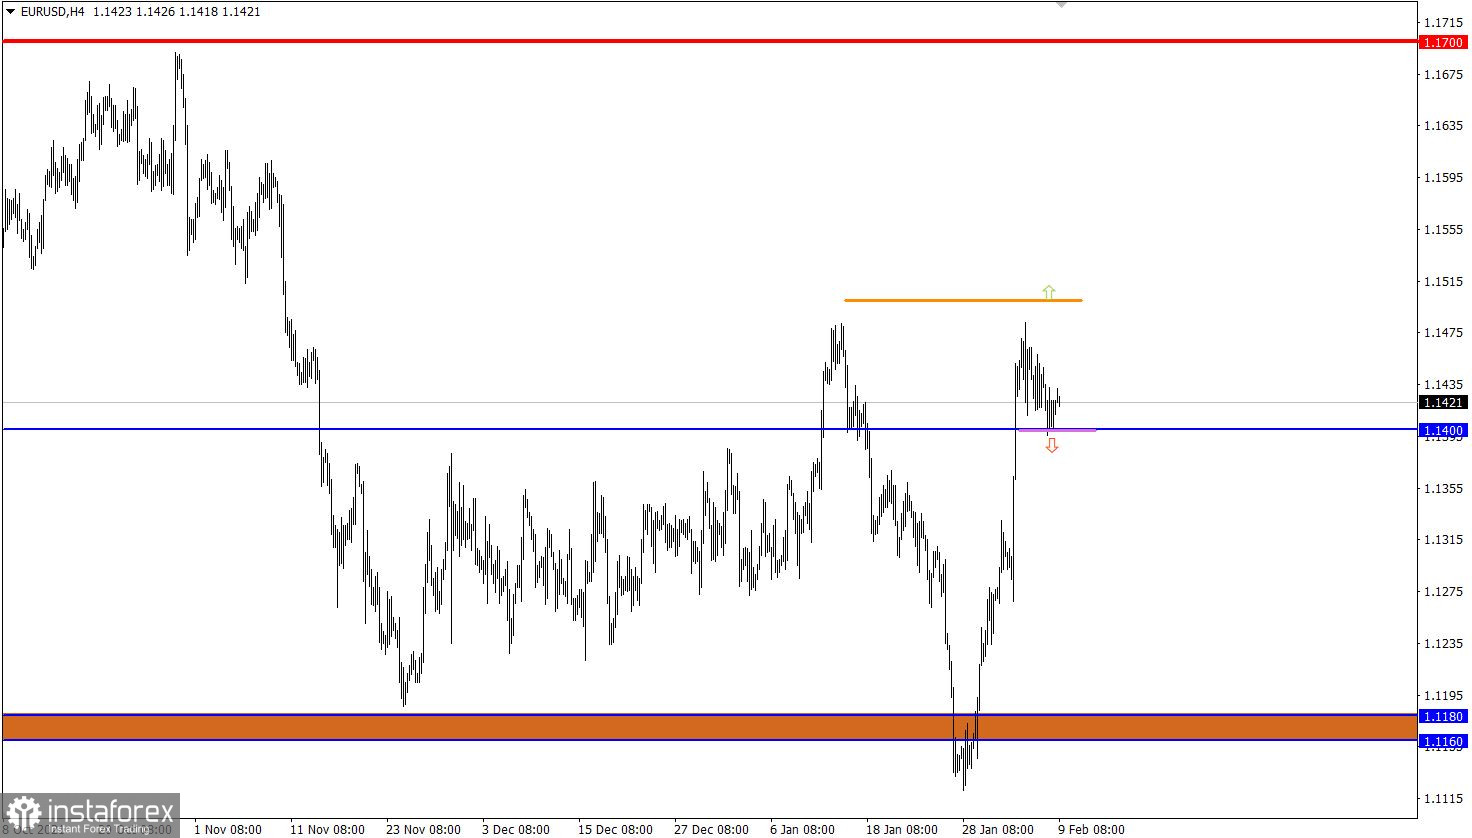Click the 27 Dec 08:00 time label
The image size is (1472, 838).
click(x=711, y=829)
